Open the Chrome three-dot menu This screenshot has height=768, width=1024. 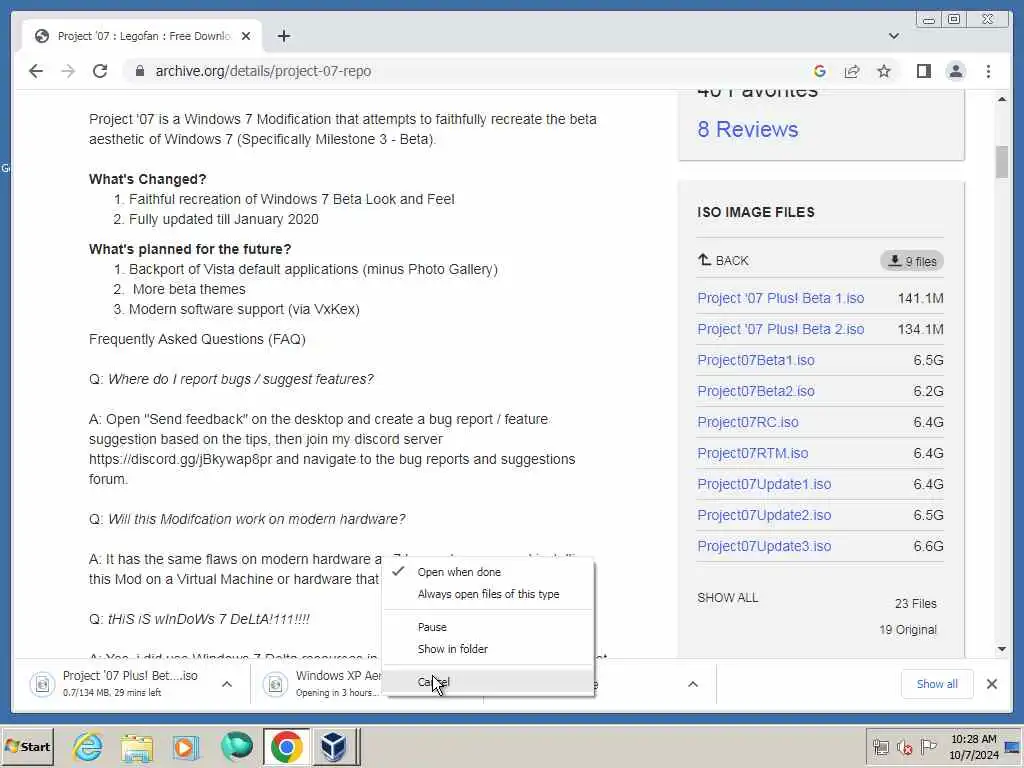(988, 71)
